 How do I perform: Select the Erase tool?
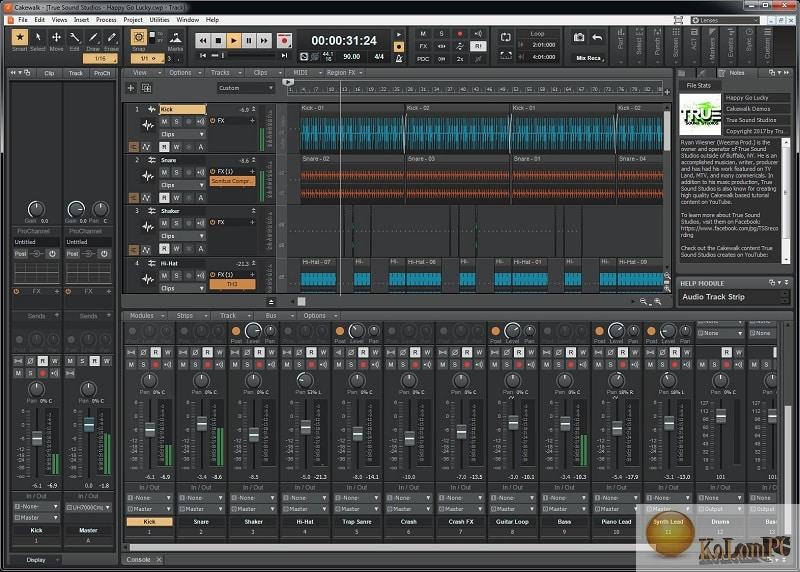(x=111, y=37)
